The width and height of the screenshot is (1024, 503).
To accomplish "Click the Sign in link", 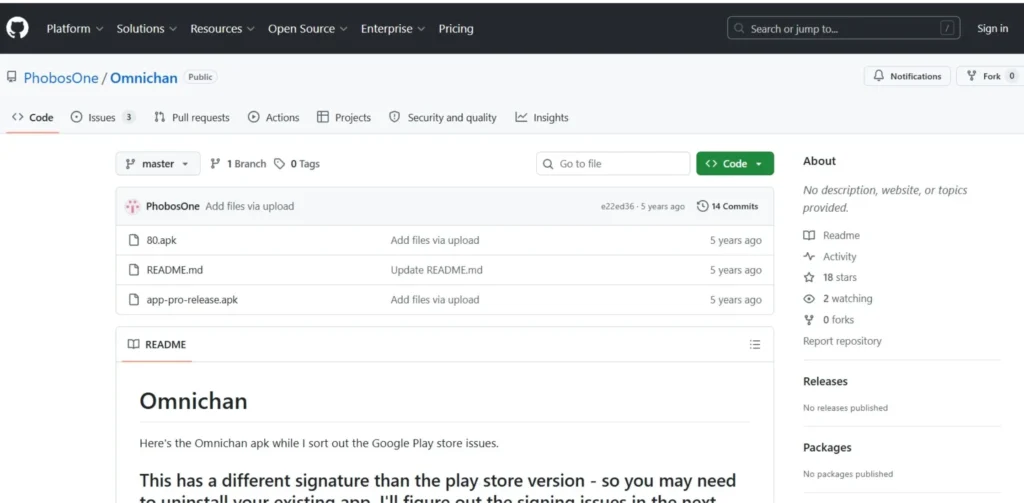I will point(992,28).
